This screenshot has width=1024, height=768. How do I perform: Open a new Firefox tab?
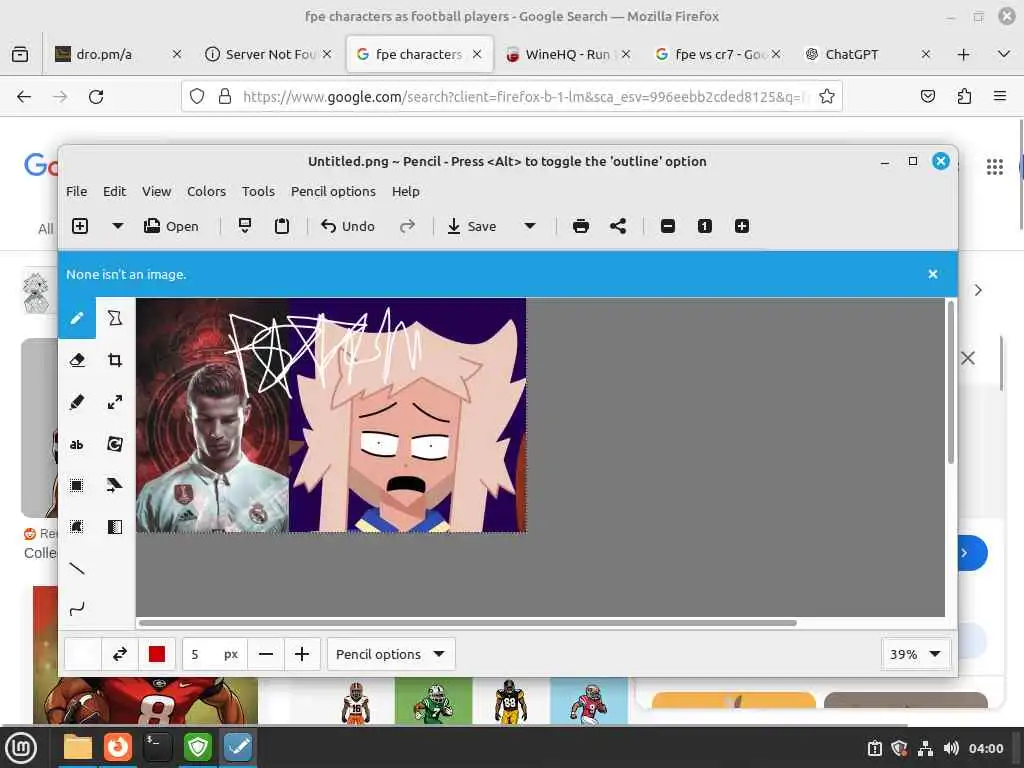pyautogui.click(x=963, y=54)
